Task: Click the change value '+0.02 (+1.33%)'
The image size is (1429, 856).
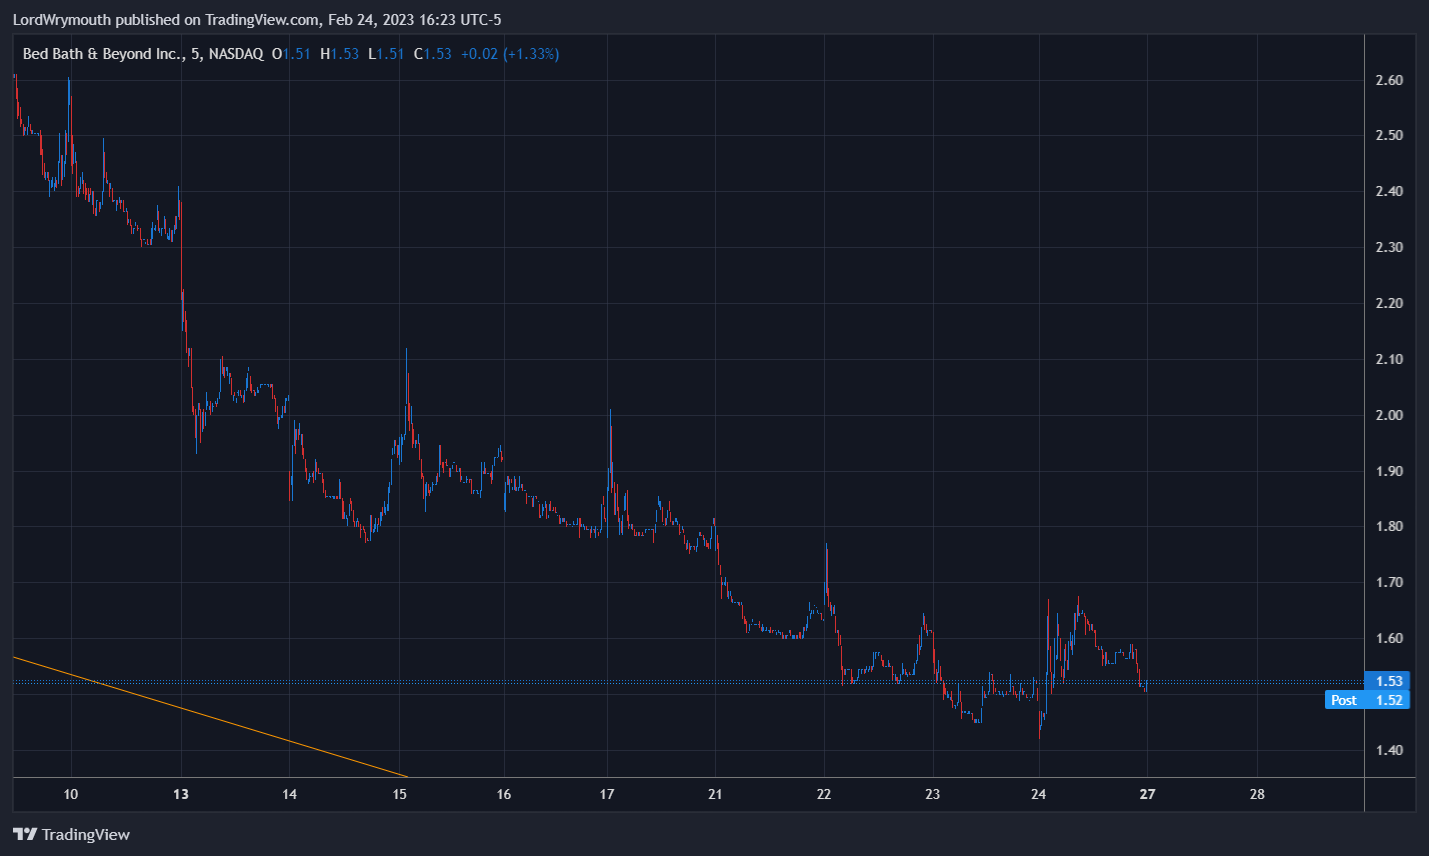Action: pos(510,54)
